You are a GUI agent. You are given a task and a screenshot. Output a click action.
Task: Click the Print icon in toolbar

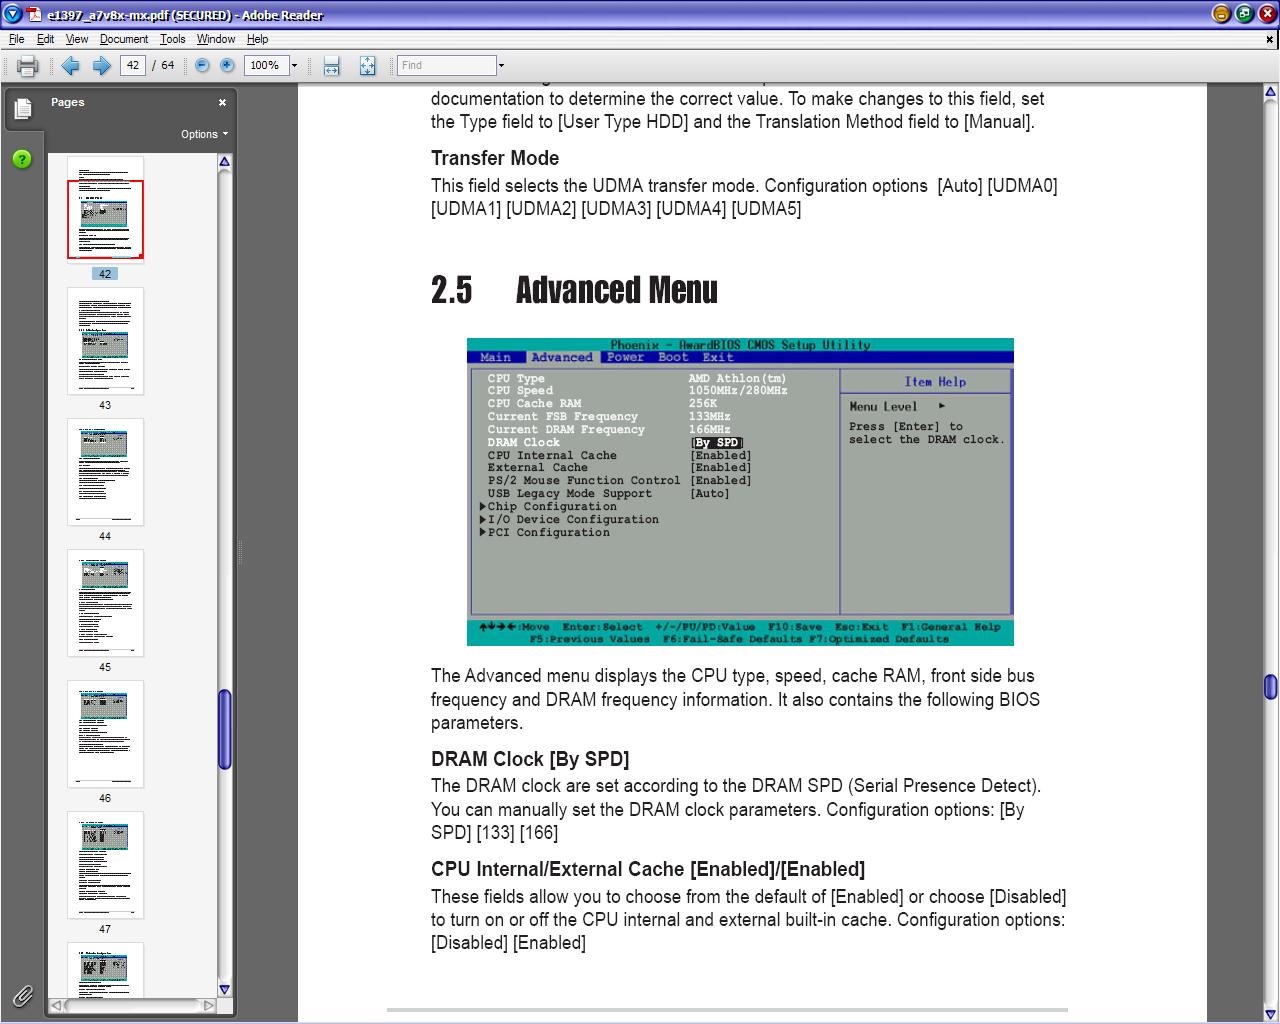tap(27, 66)
